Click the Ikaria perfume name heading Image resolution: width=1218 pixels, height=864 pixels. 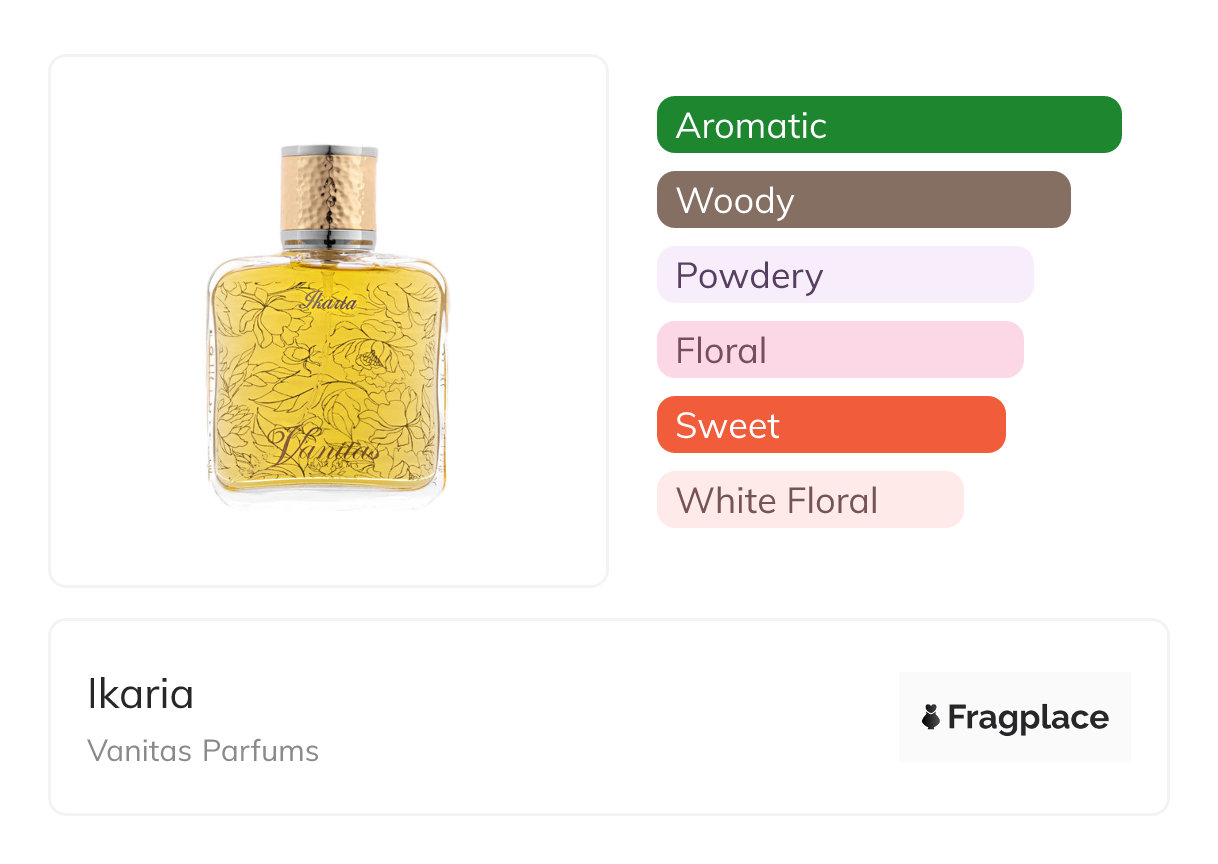coord(141,695)
